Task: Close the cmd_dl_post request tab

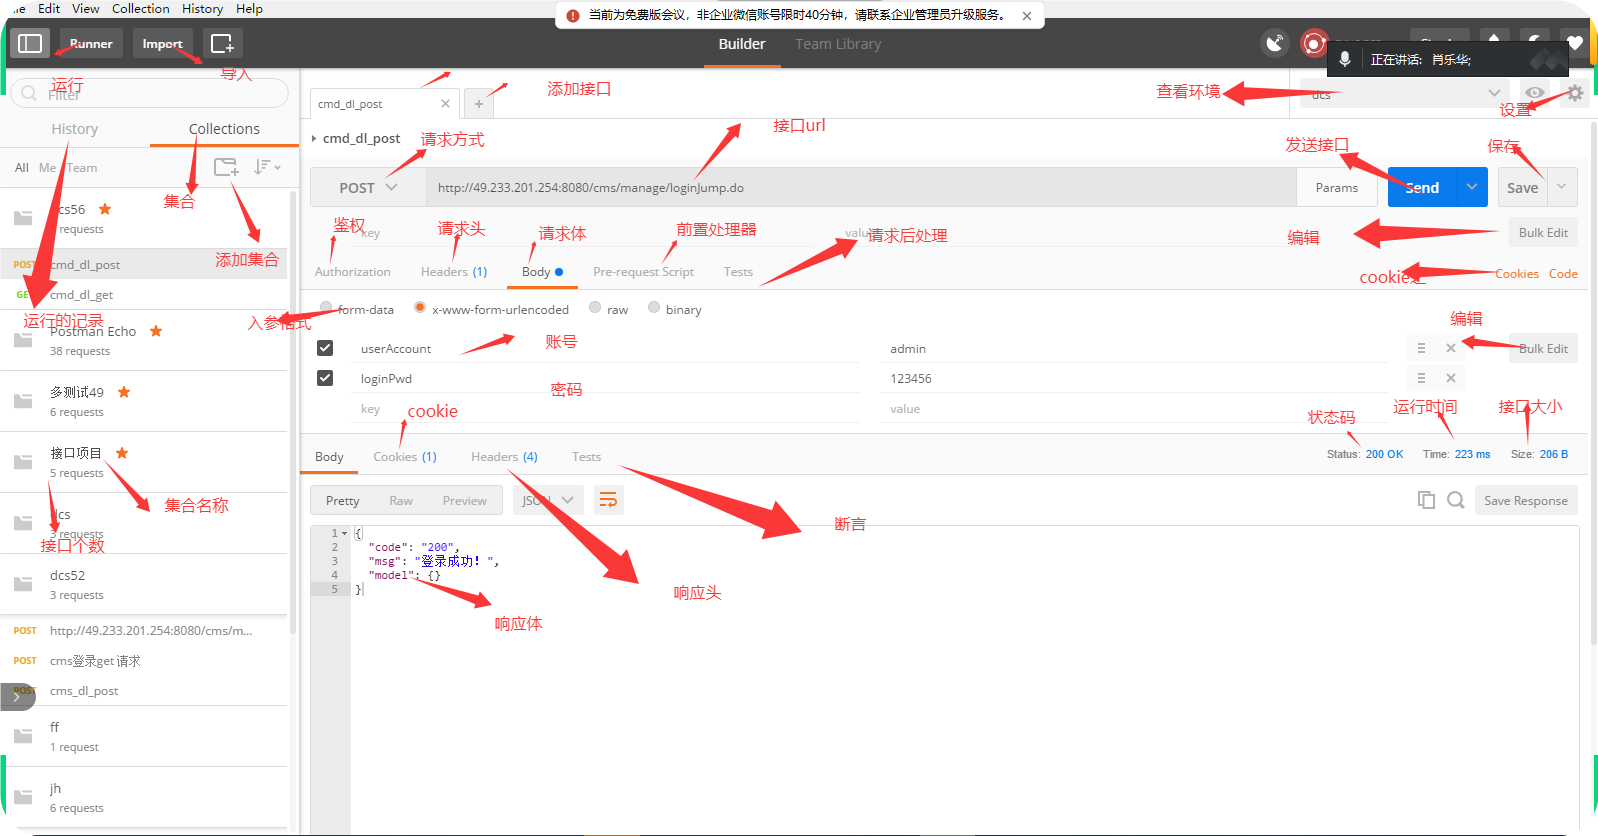Action: 445,103
